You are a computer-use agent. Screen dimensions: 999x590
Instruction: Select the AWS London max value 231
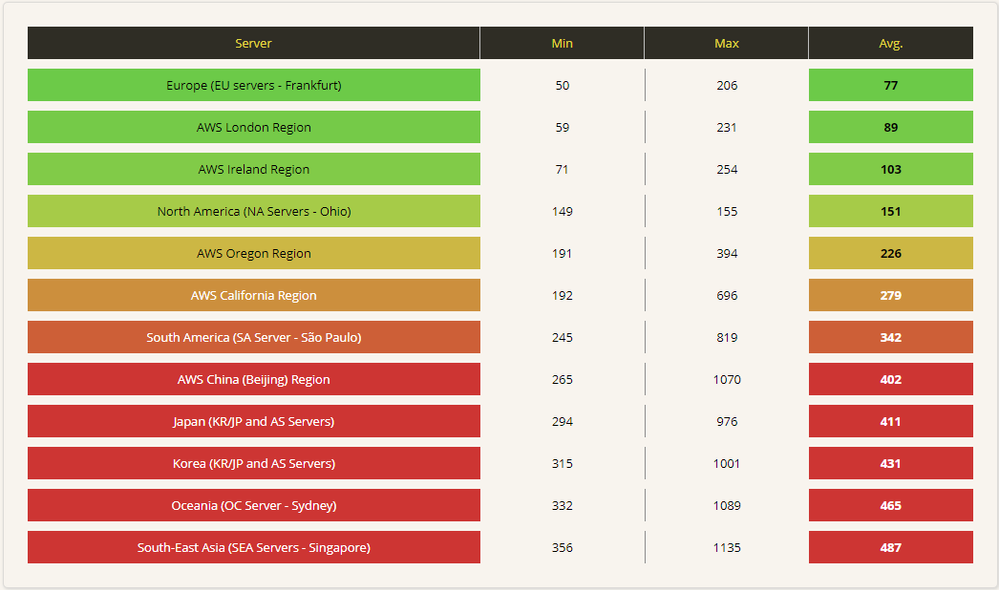(726, 127)
